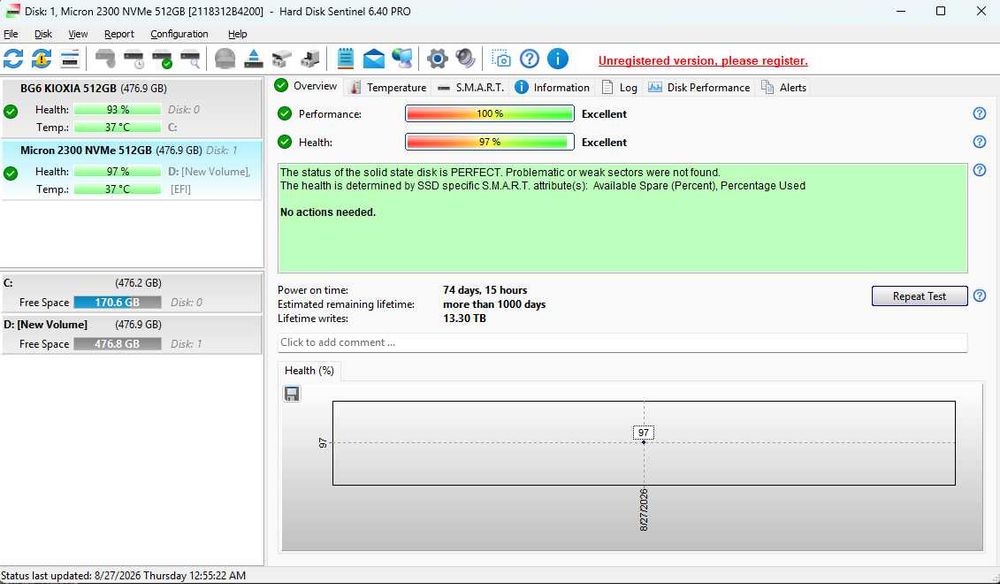Click the Health 97 % bar in Overview
Viewport: 1000px width, 584px height.
tap(490, 142)
